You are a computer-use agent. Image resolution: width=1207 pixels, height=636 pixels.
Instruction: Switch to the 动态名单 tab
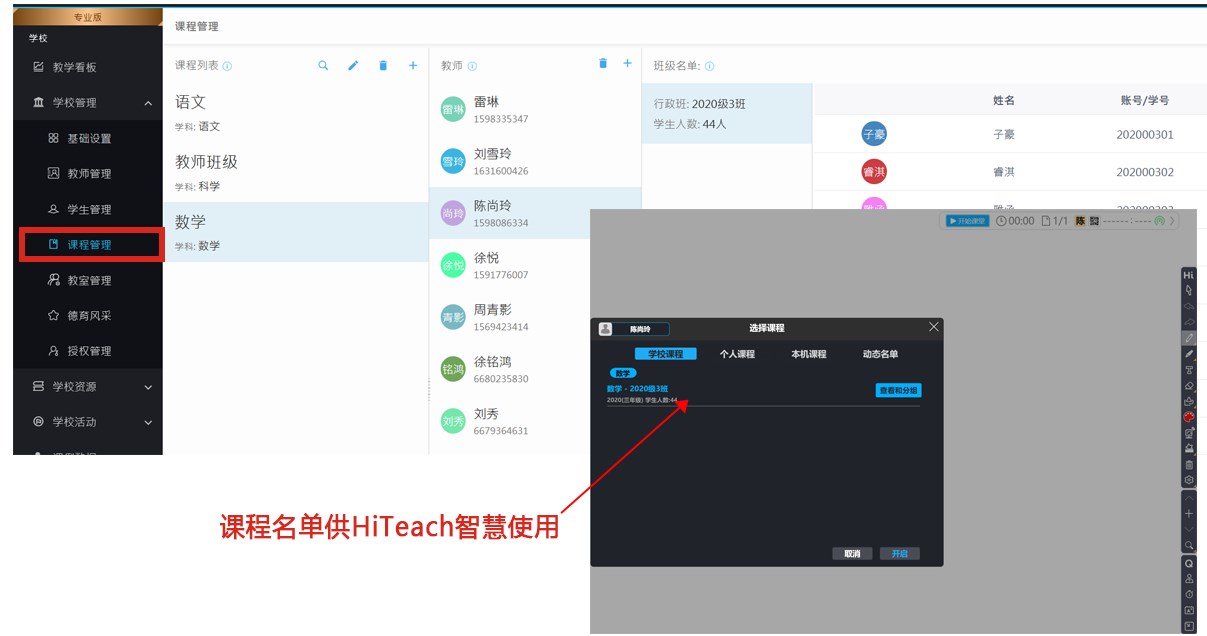pyautogui.click(x=880, y=354)
